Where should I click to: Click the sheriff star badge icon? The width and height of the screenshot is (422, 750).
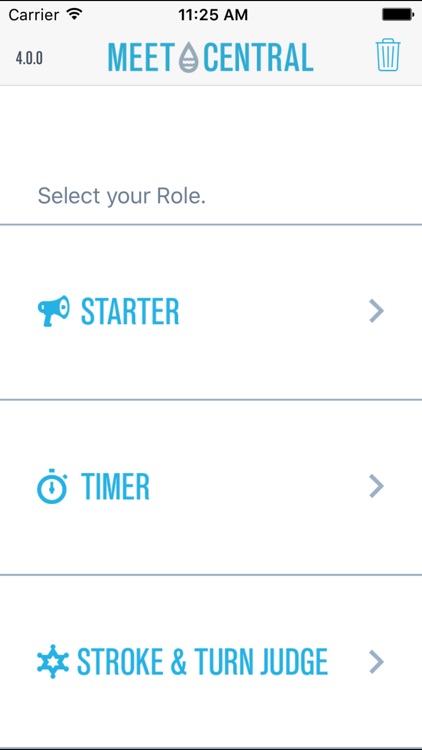pos(53,662)
